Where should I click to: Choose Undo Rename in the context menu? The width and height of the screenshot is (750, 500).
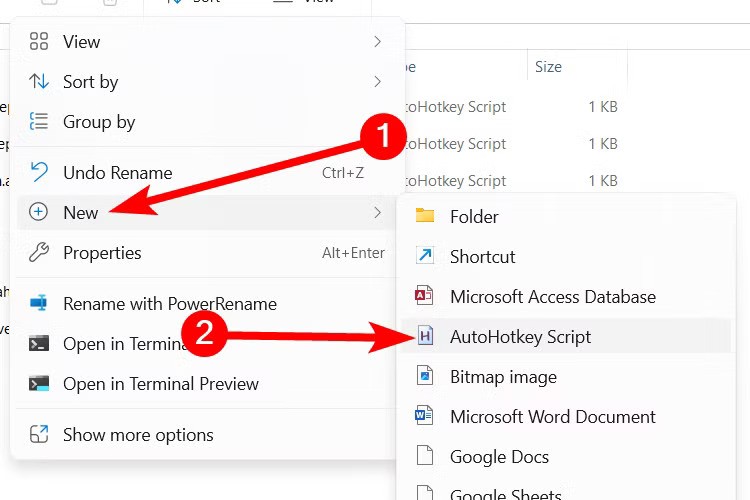point(206,173)
